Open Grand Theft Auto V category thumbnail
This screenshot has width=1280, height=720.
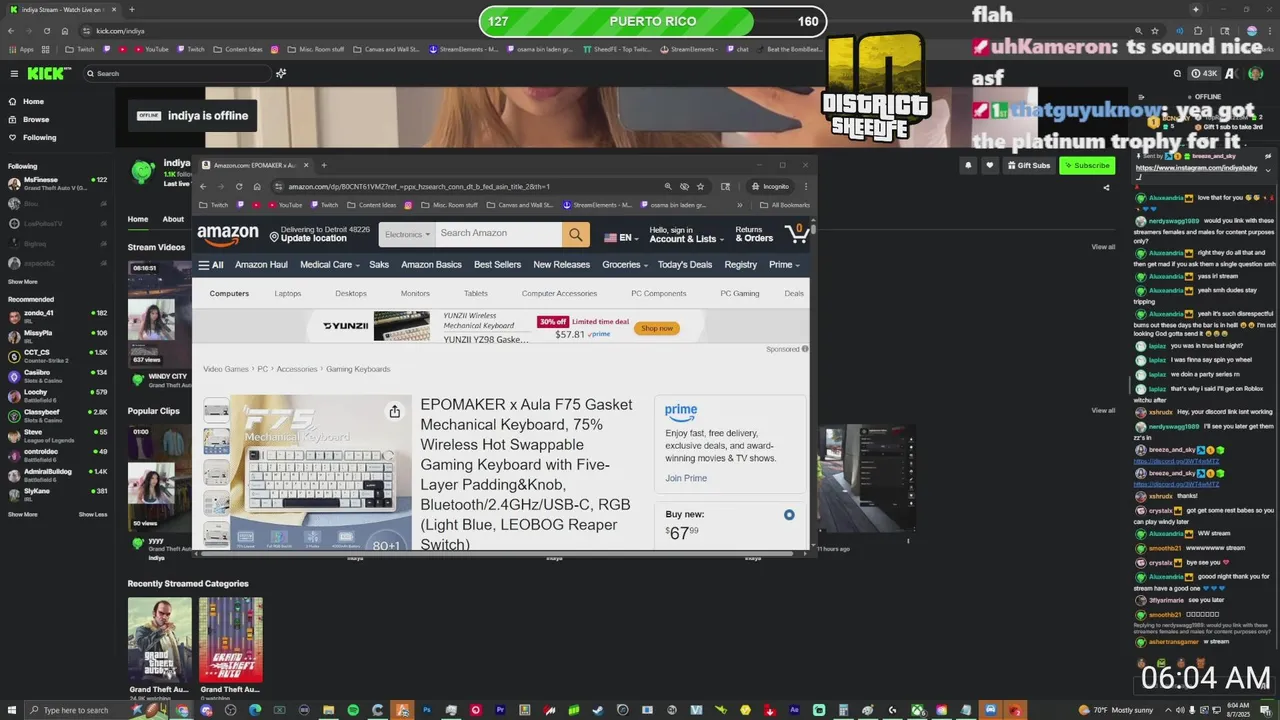[x=159, y=639]
